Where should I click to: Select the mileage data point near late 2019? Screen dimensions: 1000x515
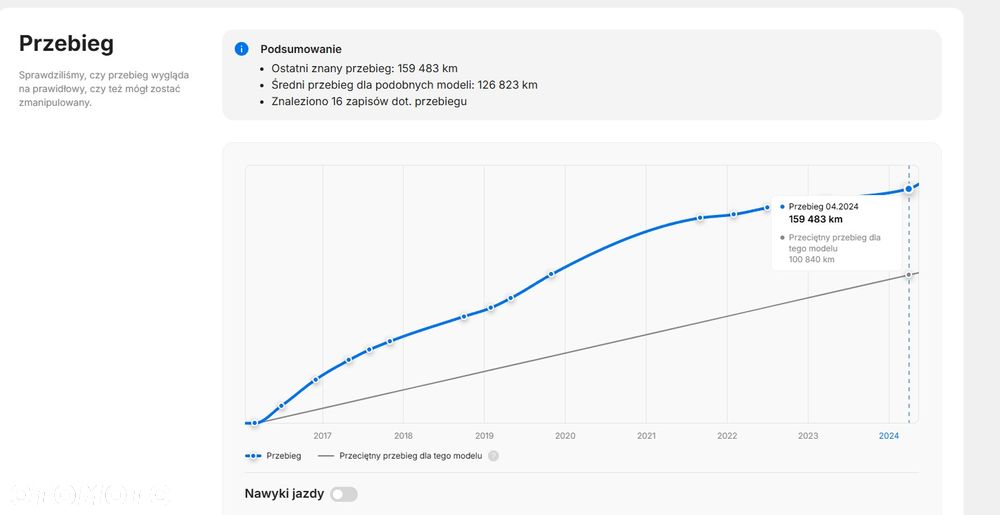pos(551,274)
